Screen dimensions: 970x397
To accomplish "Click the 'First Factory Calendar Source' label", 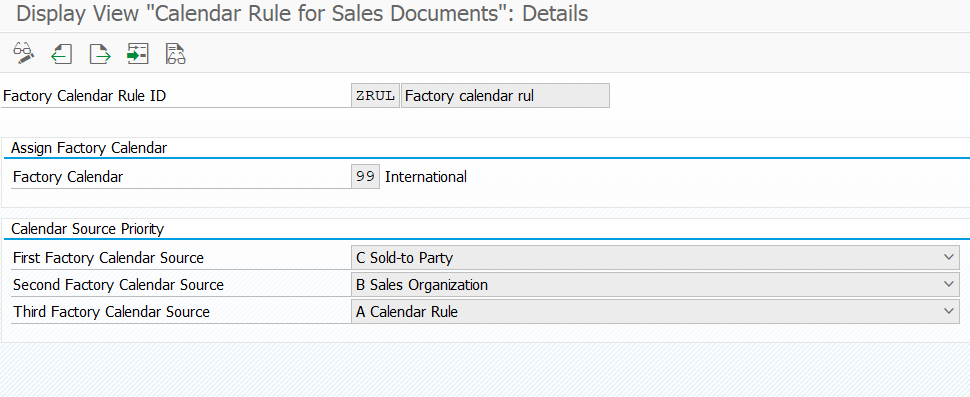I will tap(108, 257).
